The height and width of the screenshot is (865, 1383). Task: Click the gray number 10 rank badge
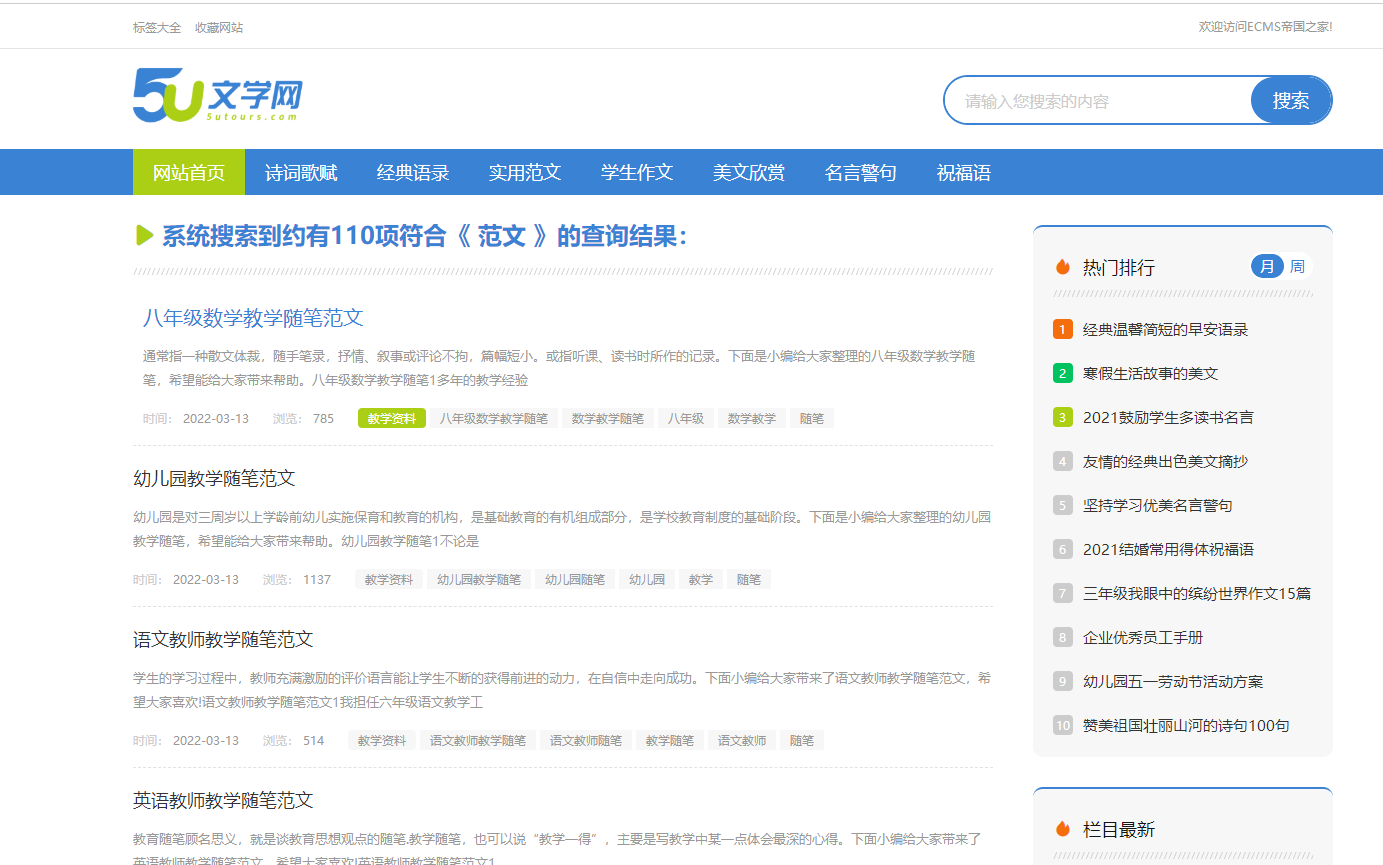pyautogui.click(x=1062, y=726)
